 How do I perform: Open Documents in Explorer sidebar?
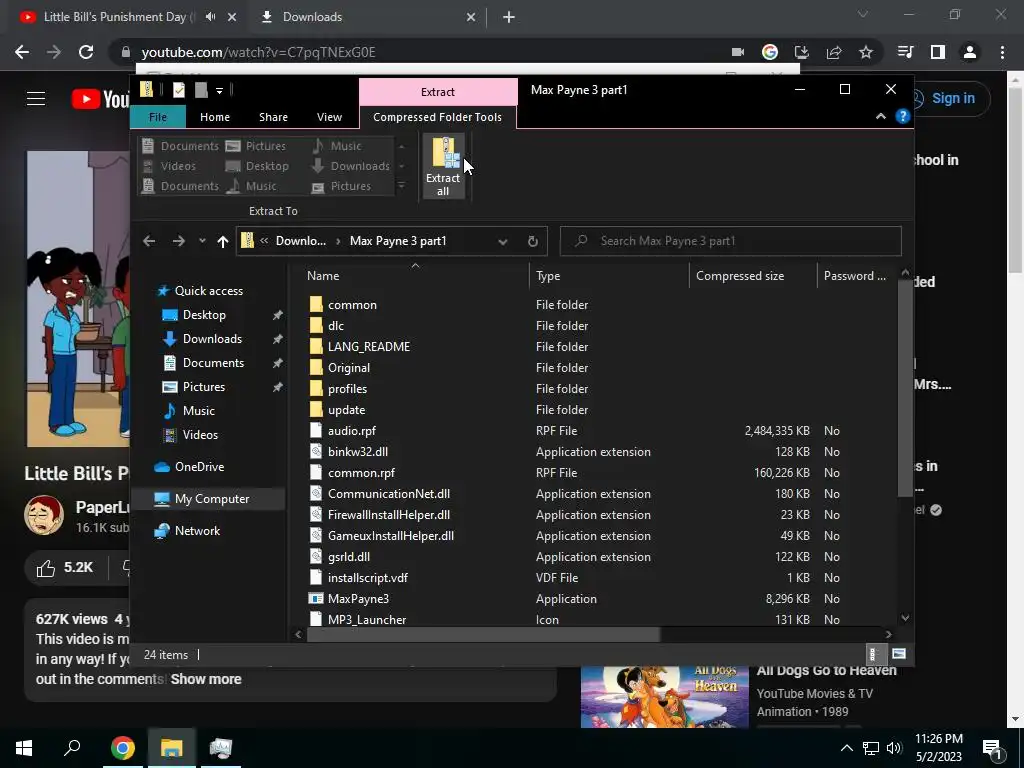[x=213, y=363]
